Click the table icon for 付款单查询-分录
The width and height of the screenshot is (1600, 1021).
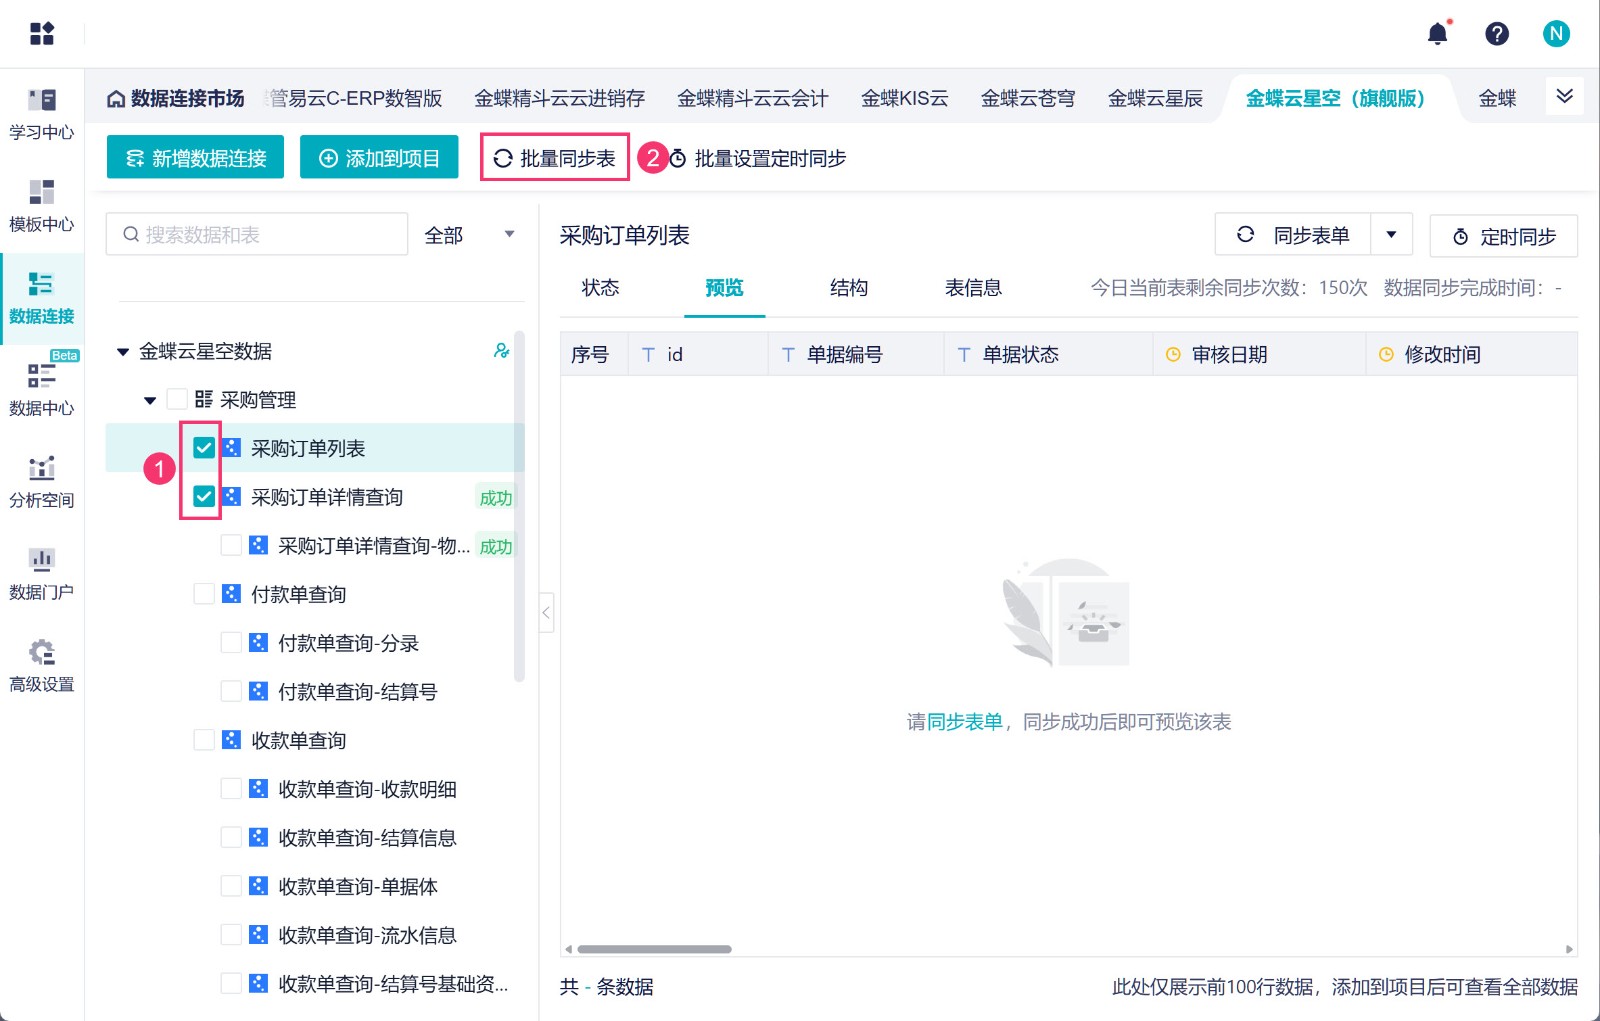coord(258,643)
